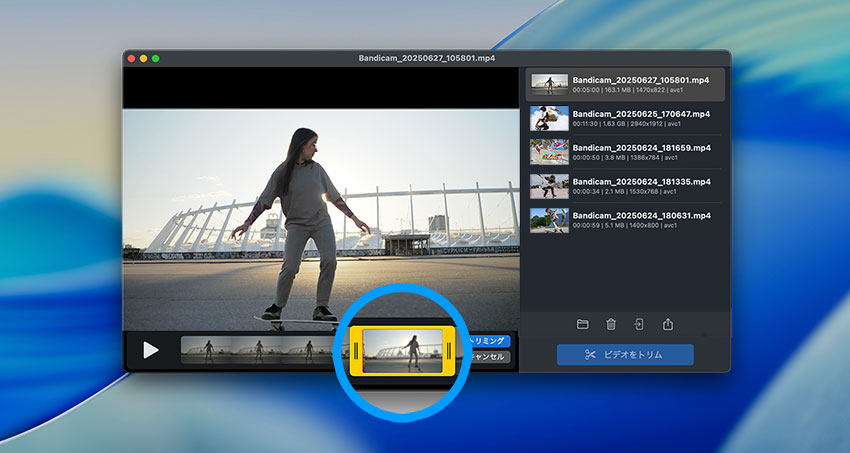Click the left yellow trim handle
This screenshot has width=850, height=453.
pyautogui.click(x=356, y=350)
